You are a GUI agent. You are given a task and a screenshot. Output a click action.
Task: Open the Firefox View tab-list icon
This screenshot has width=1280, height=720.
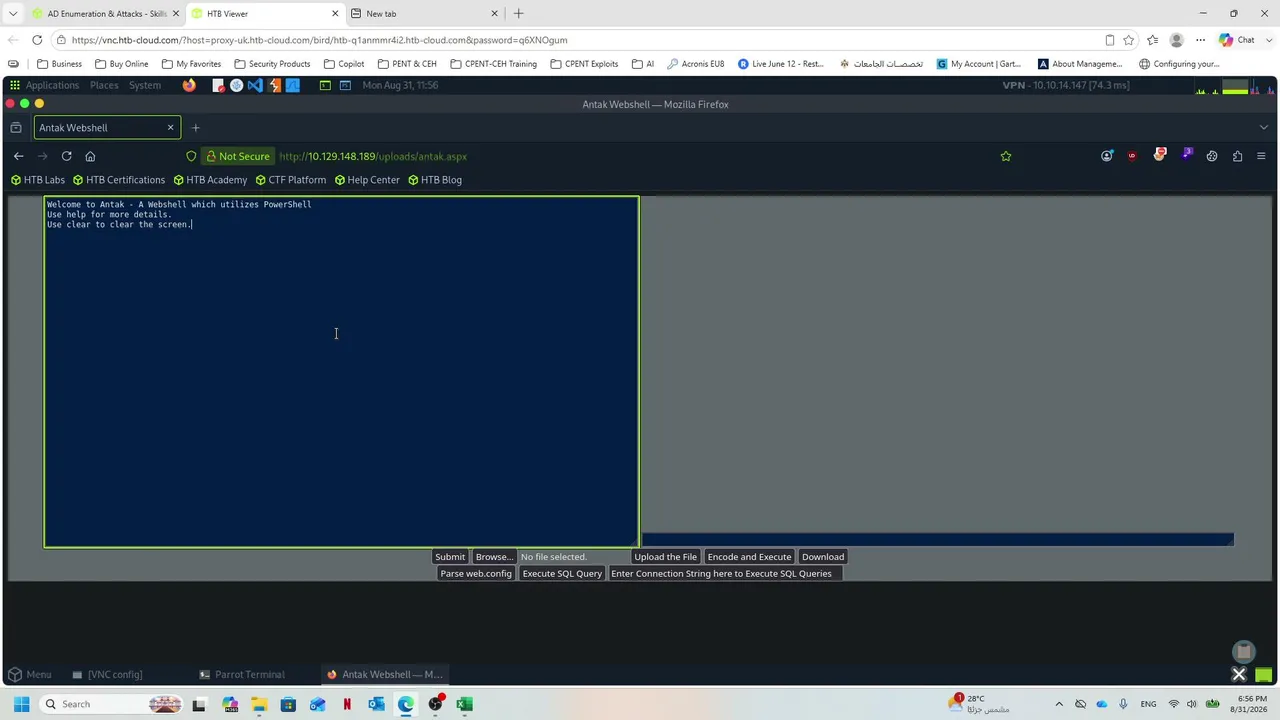(16, 128)
